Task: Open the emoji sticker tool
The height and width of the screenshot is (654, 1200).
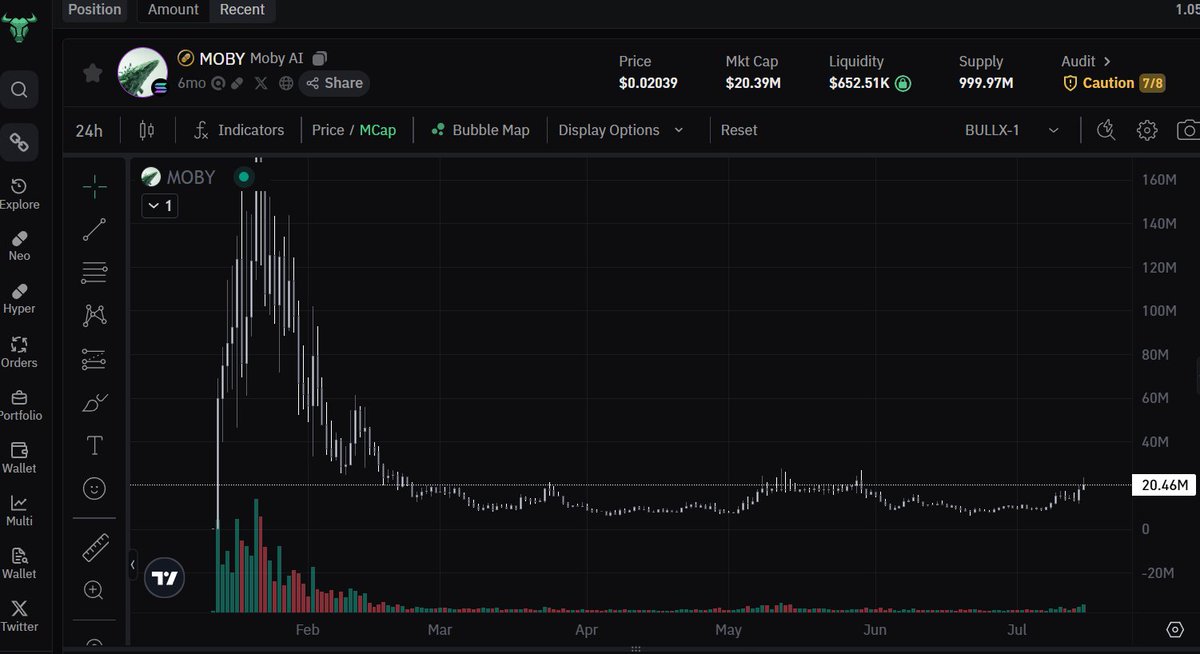Action: point(95,488)
